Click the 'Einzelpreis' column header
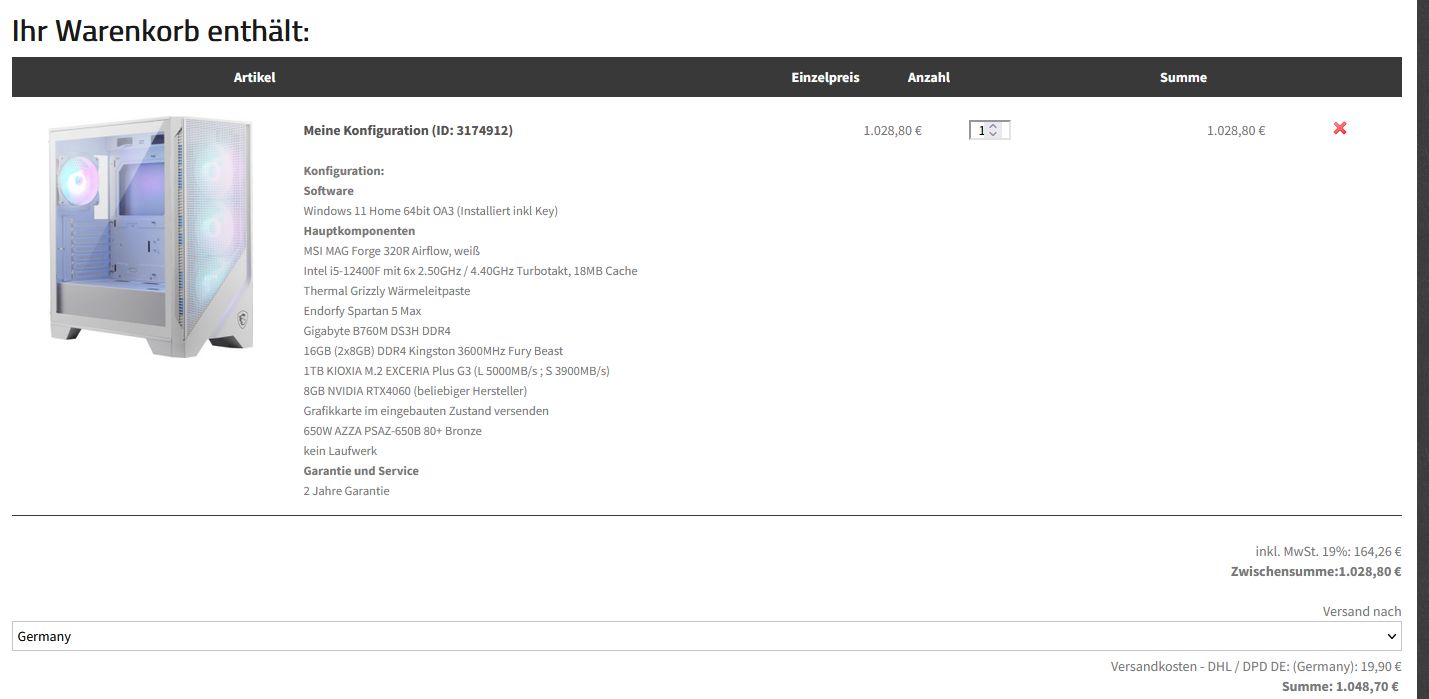 pos(825,77)
